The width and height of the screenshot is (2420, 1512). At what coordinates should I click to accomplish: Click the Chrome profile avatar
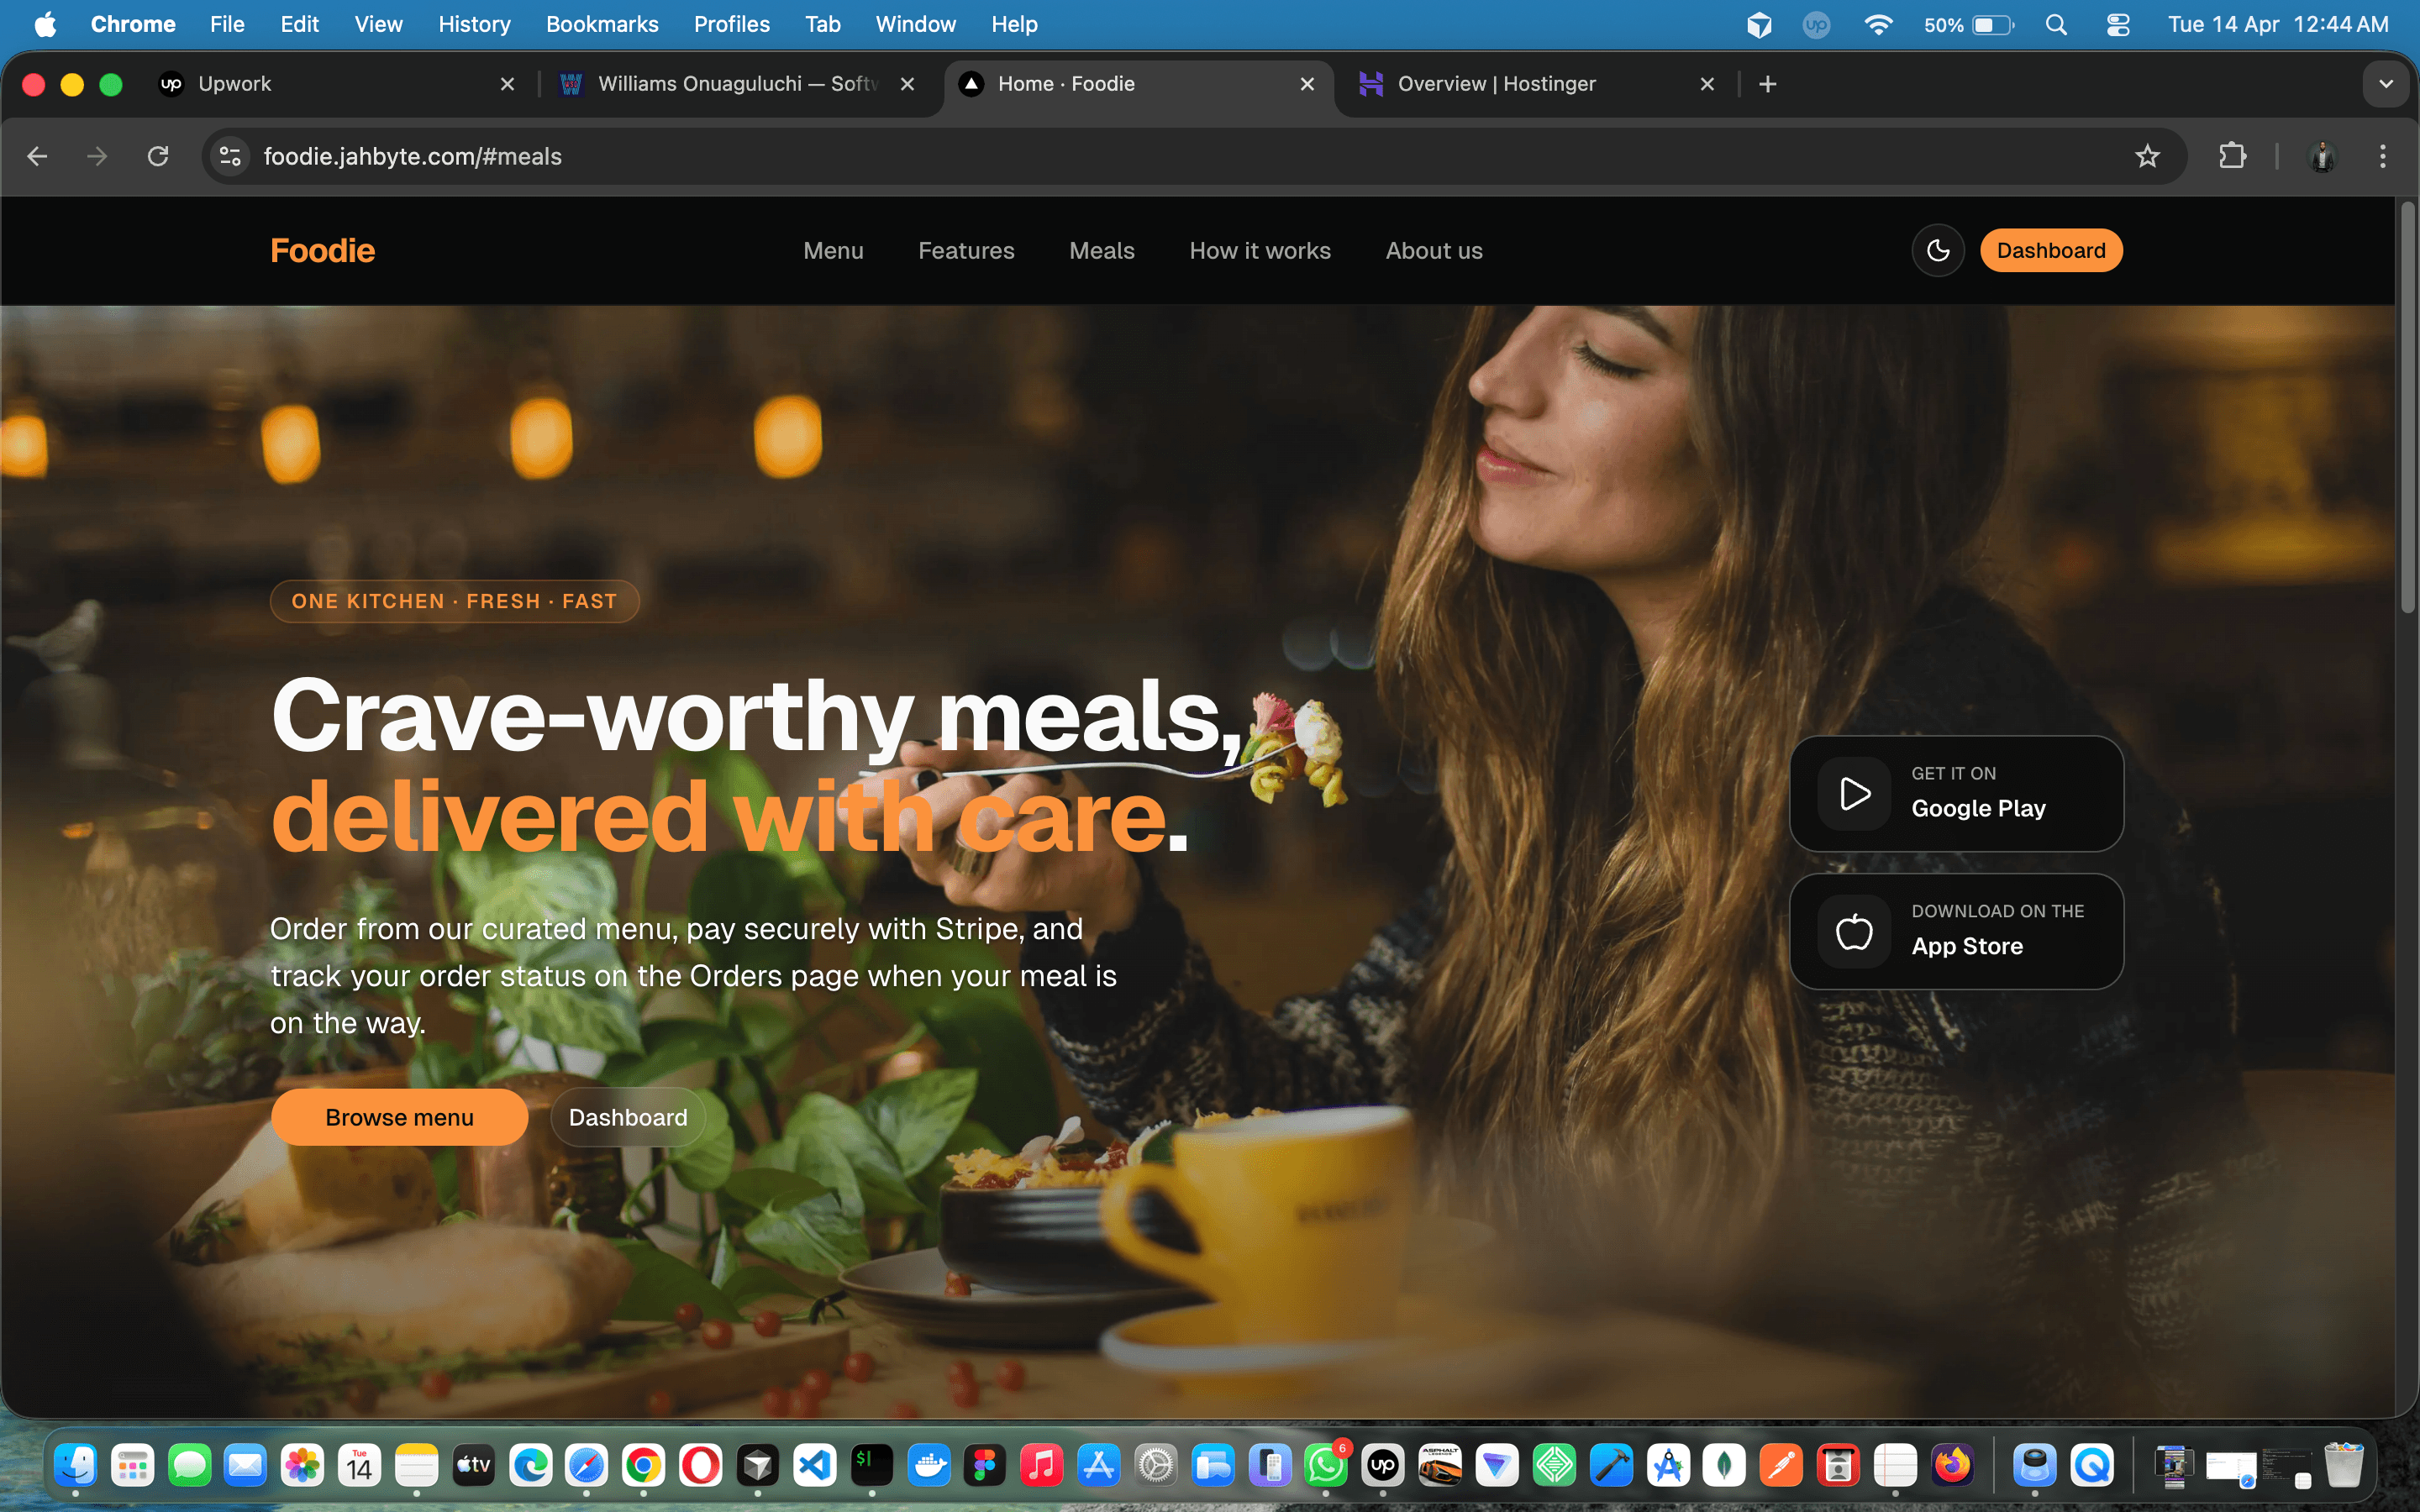click(x=2322, y=156)
